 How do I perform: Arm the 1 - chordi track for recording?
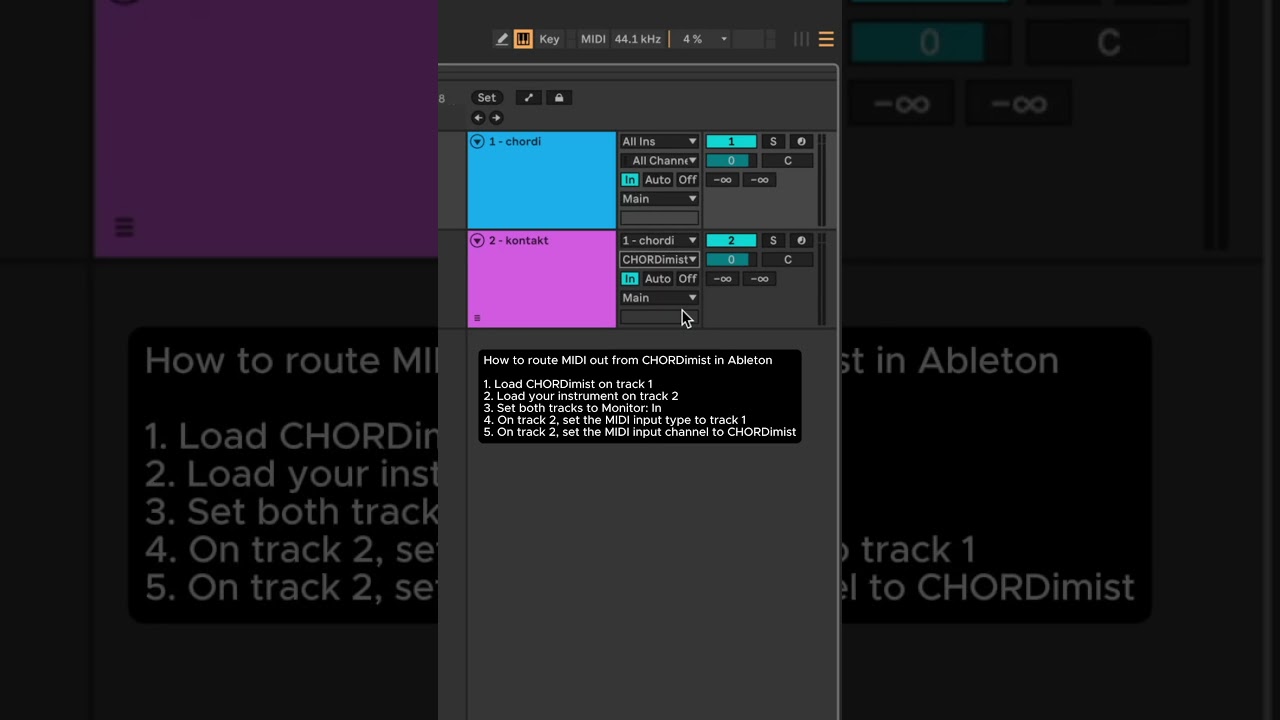click(801, 142)
